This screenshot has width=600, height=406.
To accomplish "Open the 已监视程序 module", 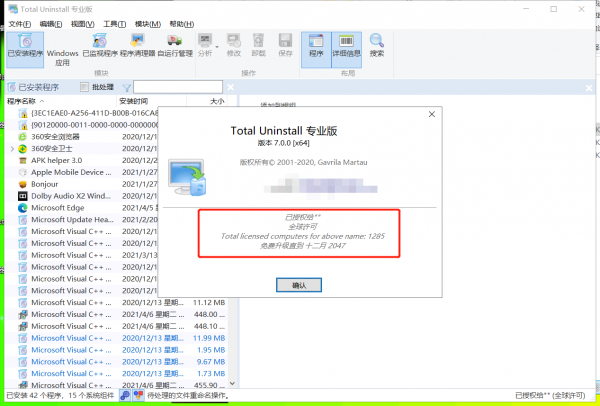I will [100, 50].
